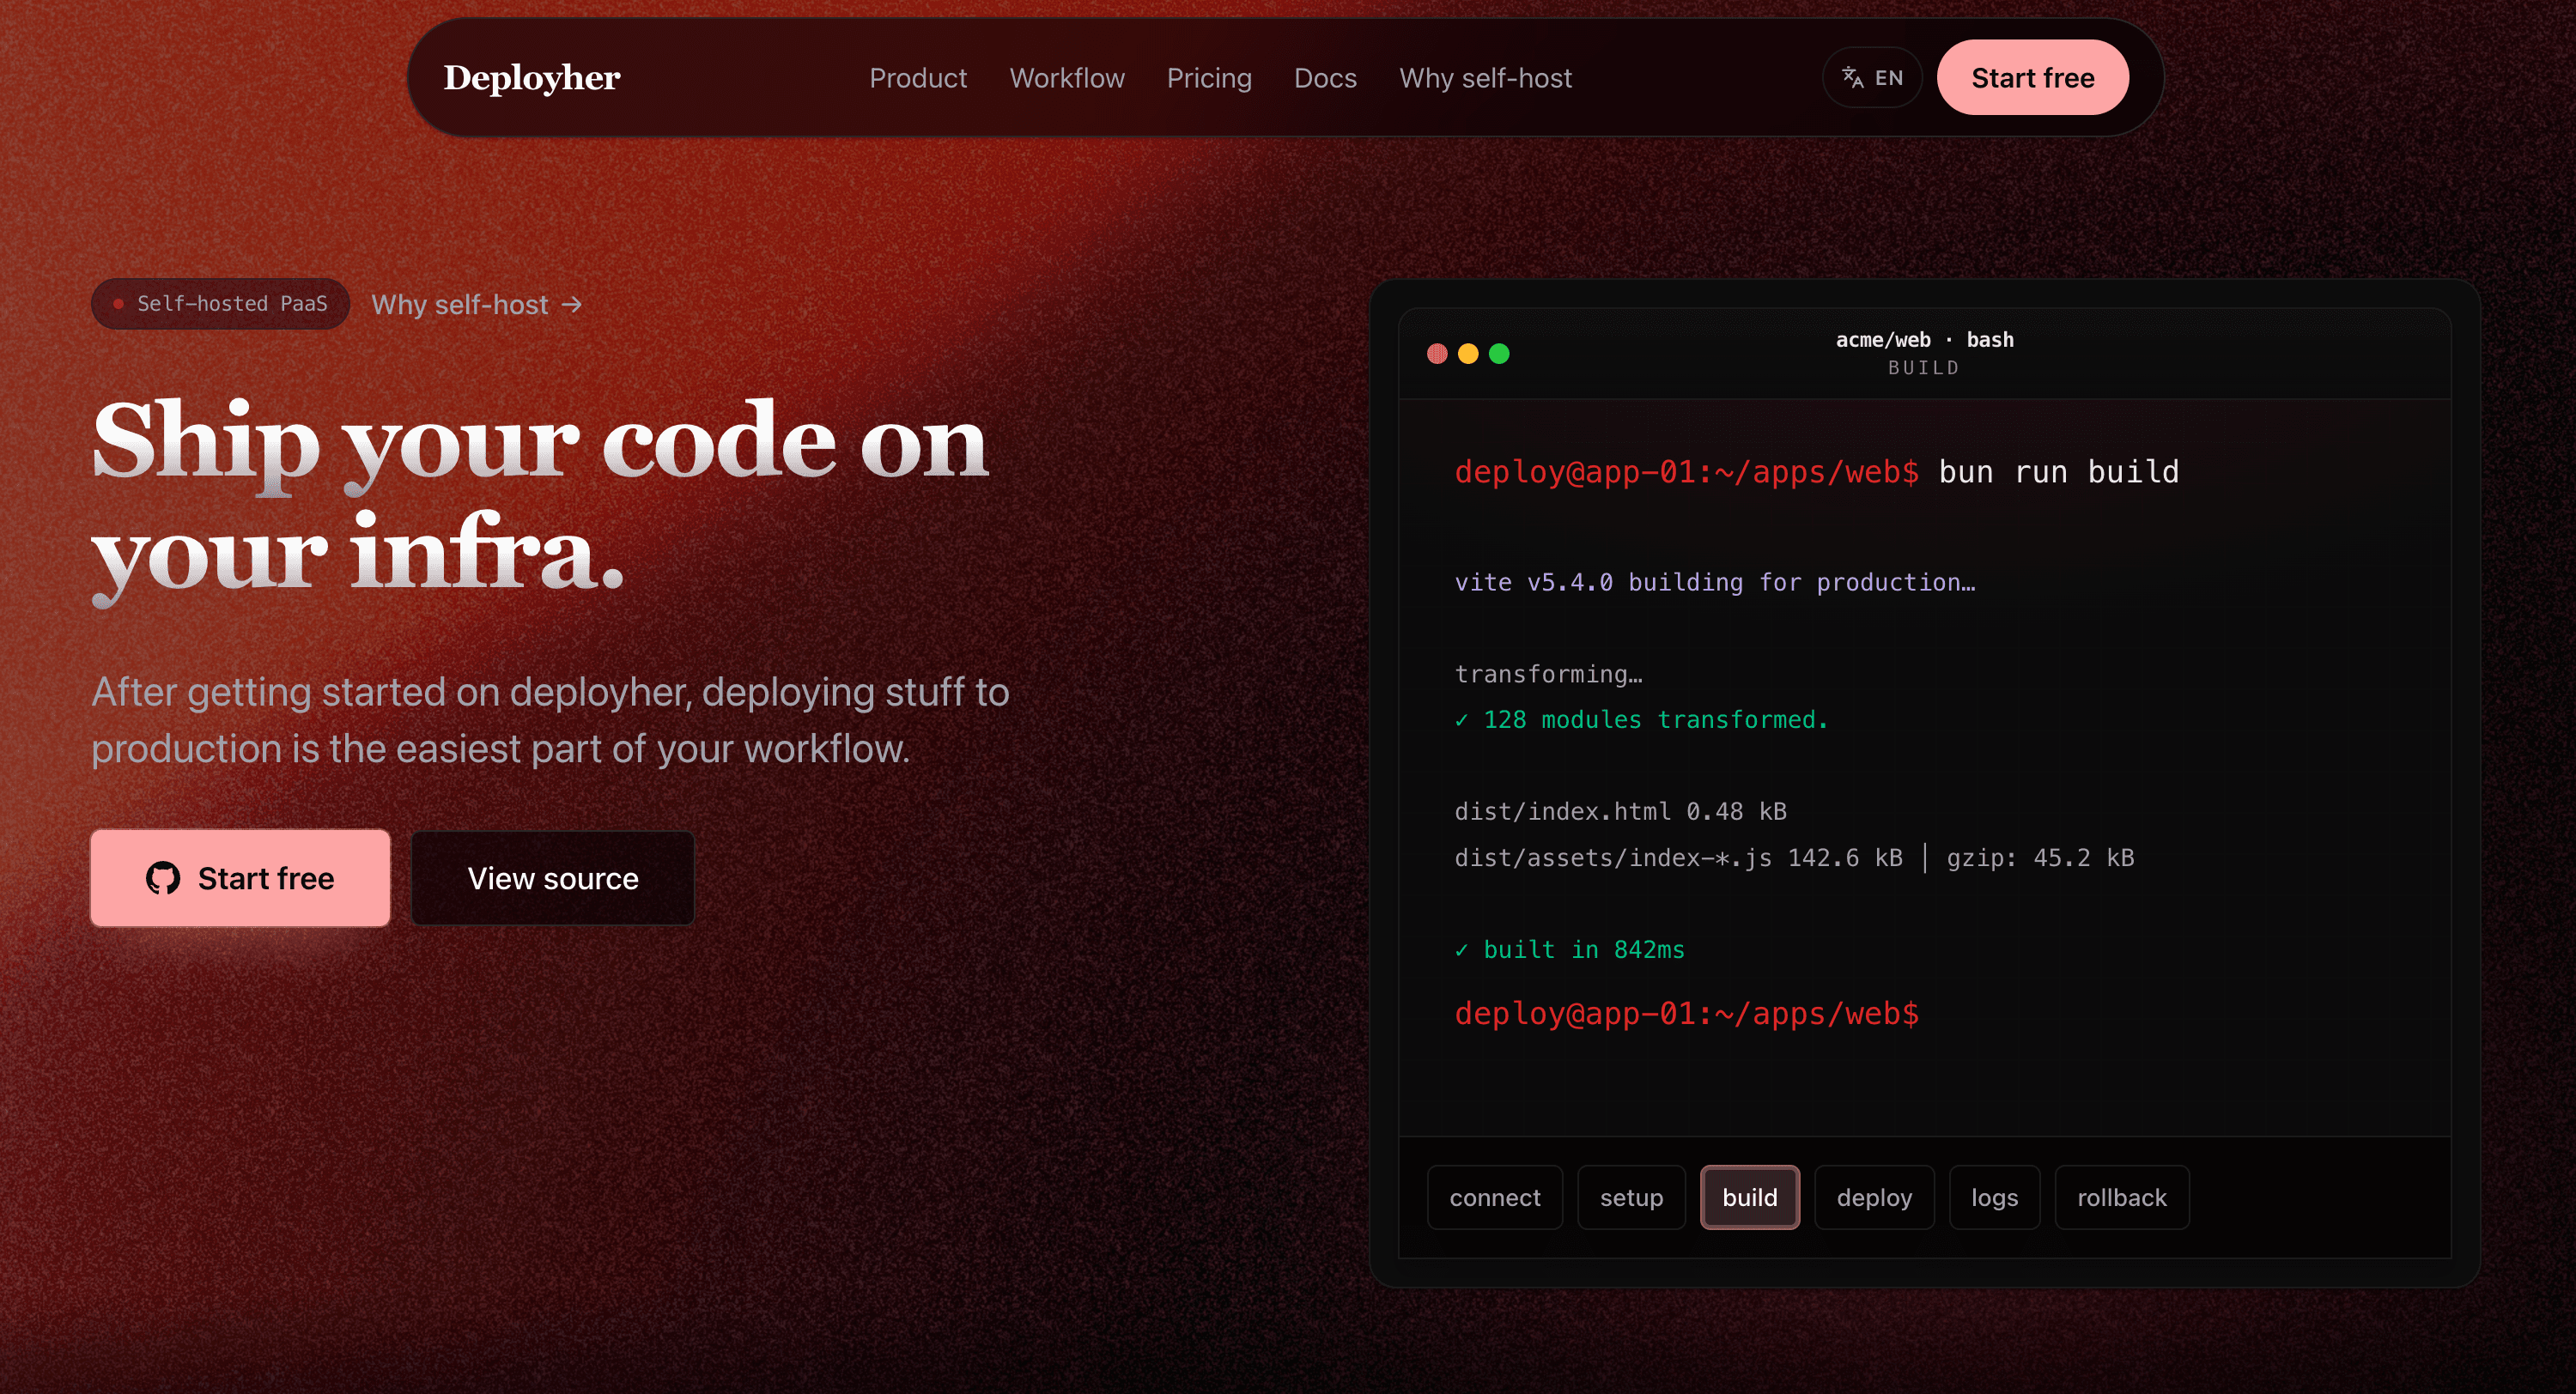Click the green terminal window dot
Image resolution: width=2576 pixels, height=1394 pixels.
(1498, 354)
